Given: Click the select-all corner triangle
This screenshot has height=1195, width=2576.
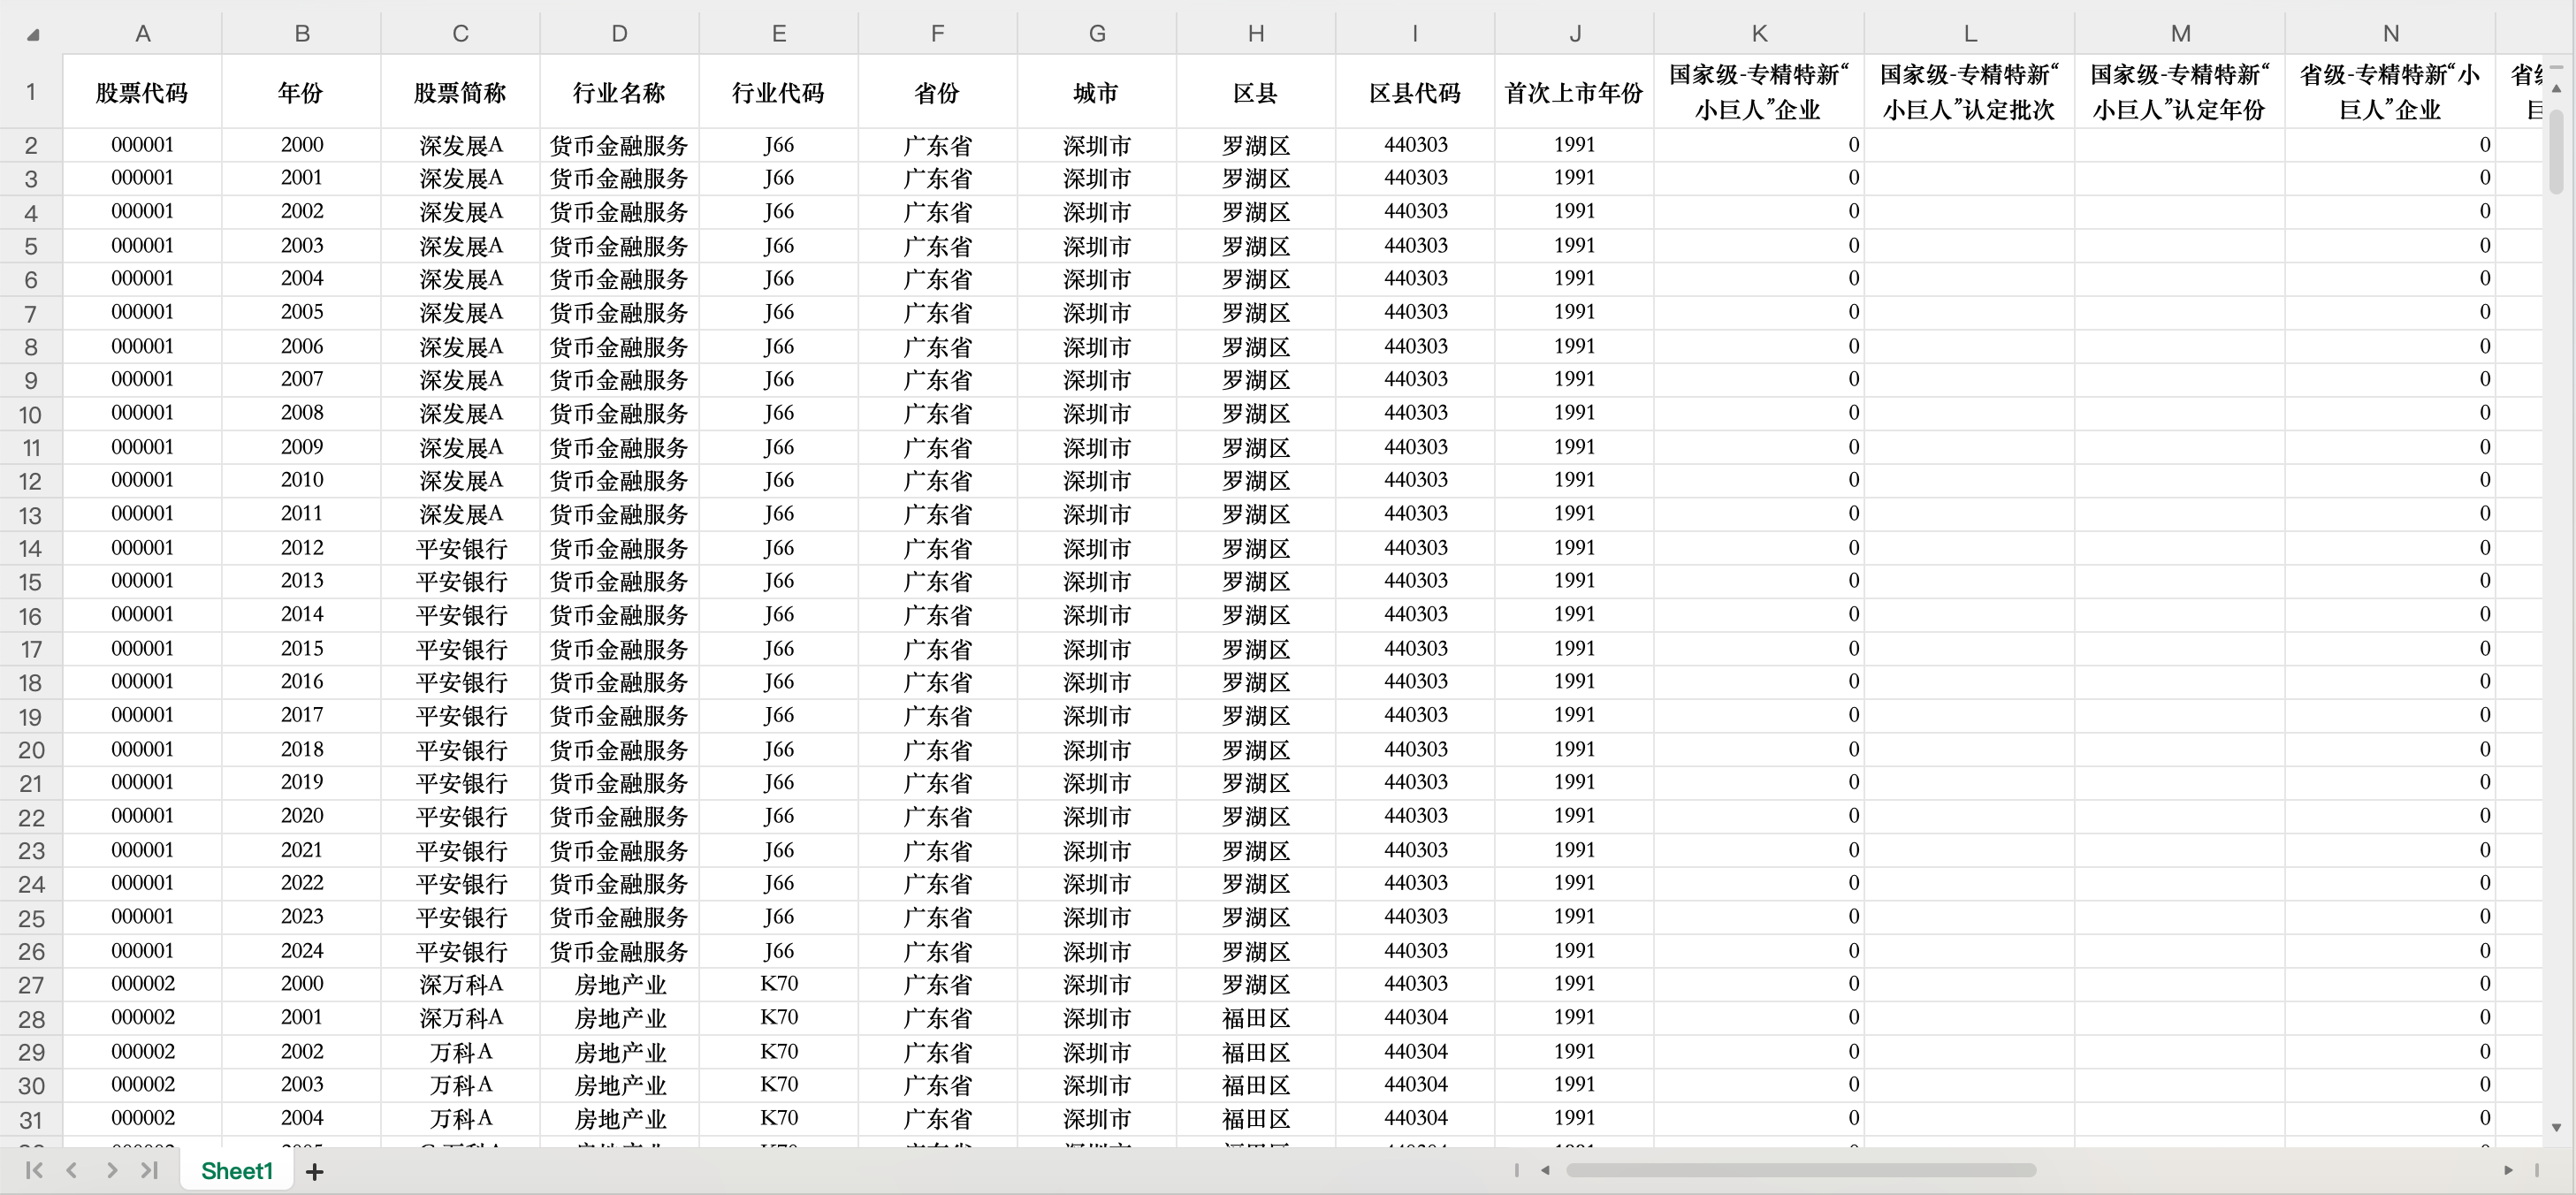Looking at the screenshot, I should tap(32, 35).
